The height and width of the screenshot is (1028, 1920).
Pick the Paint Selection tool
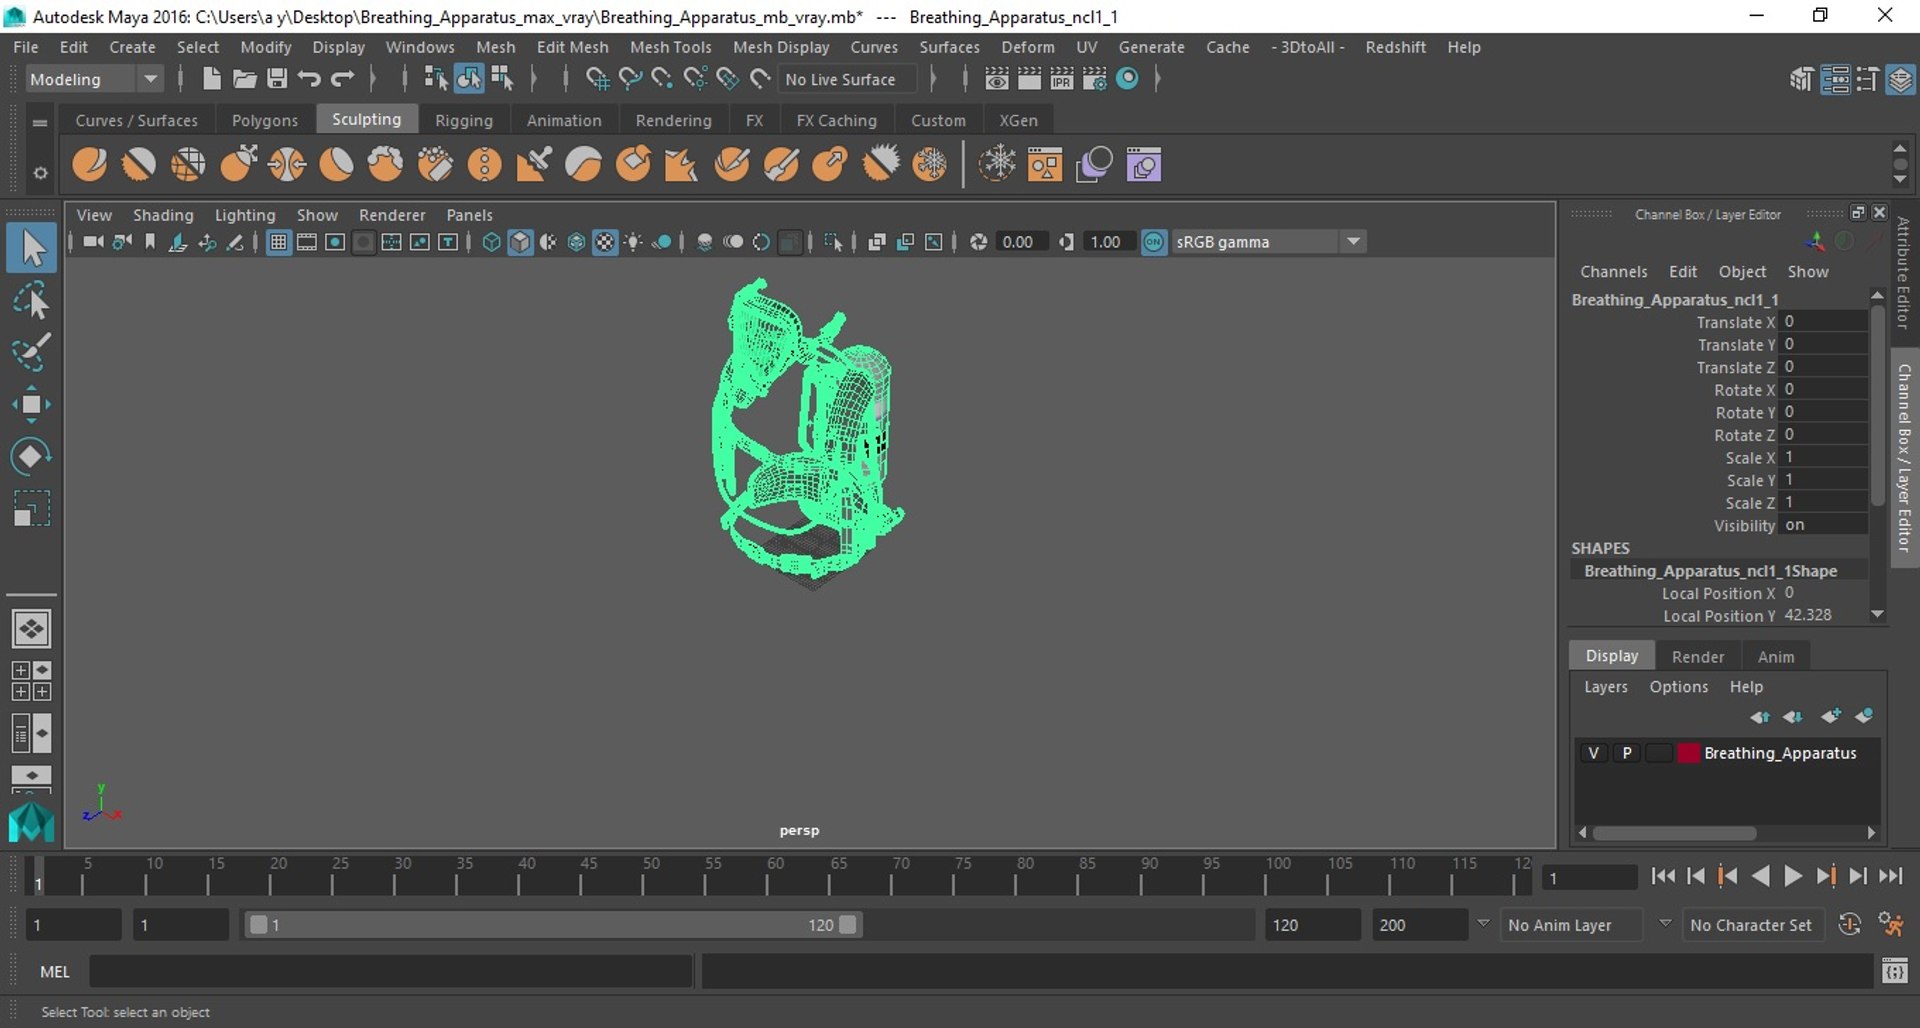coord(31,352)
